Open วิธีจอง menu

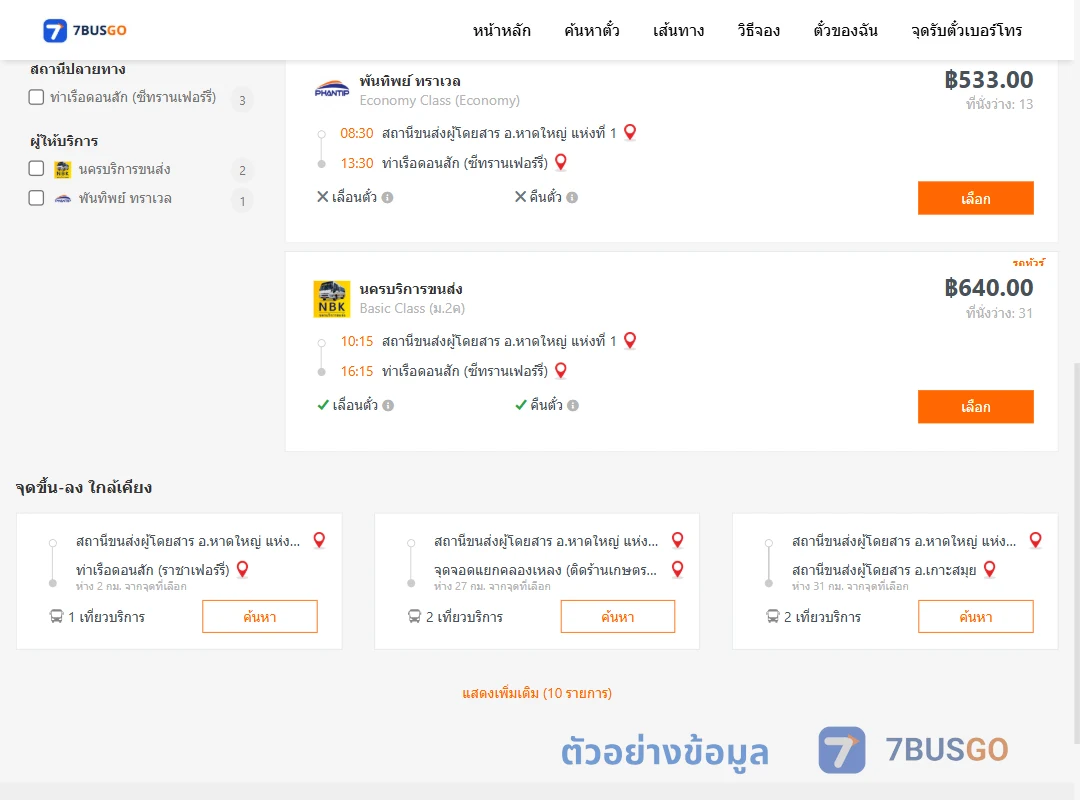click(x=758, y=30)
